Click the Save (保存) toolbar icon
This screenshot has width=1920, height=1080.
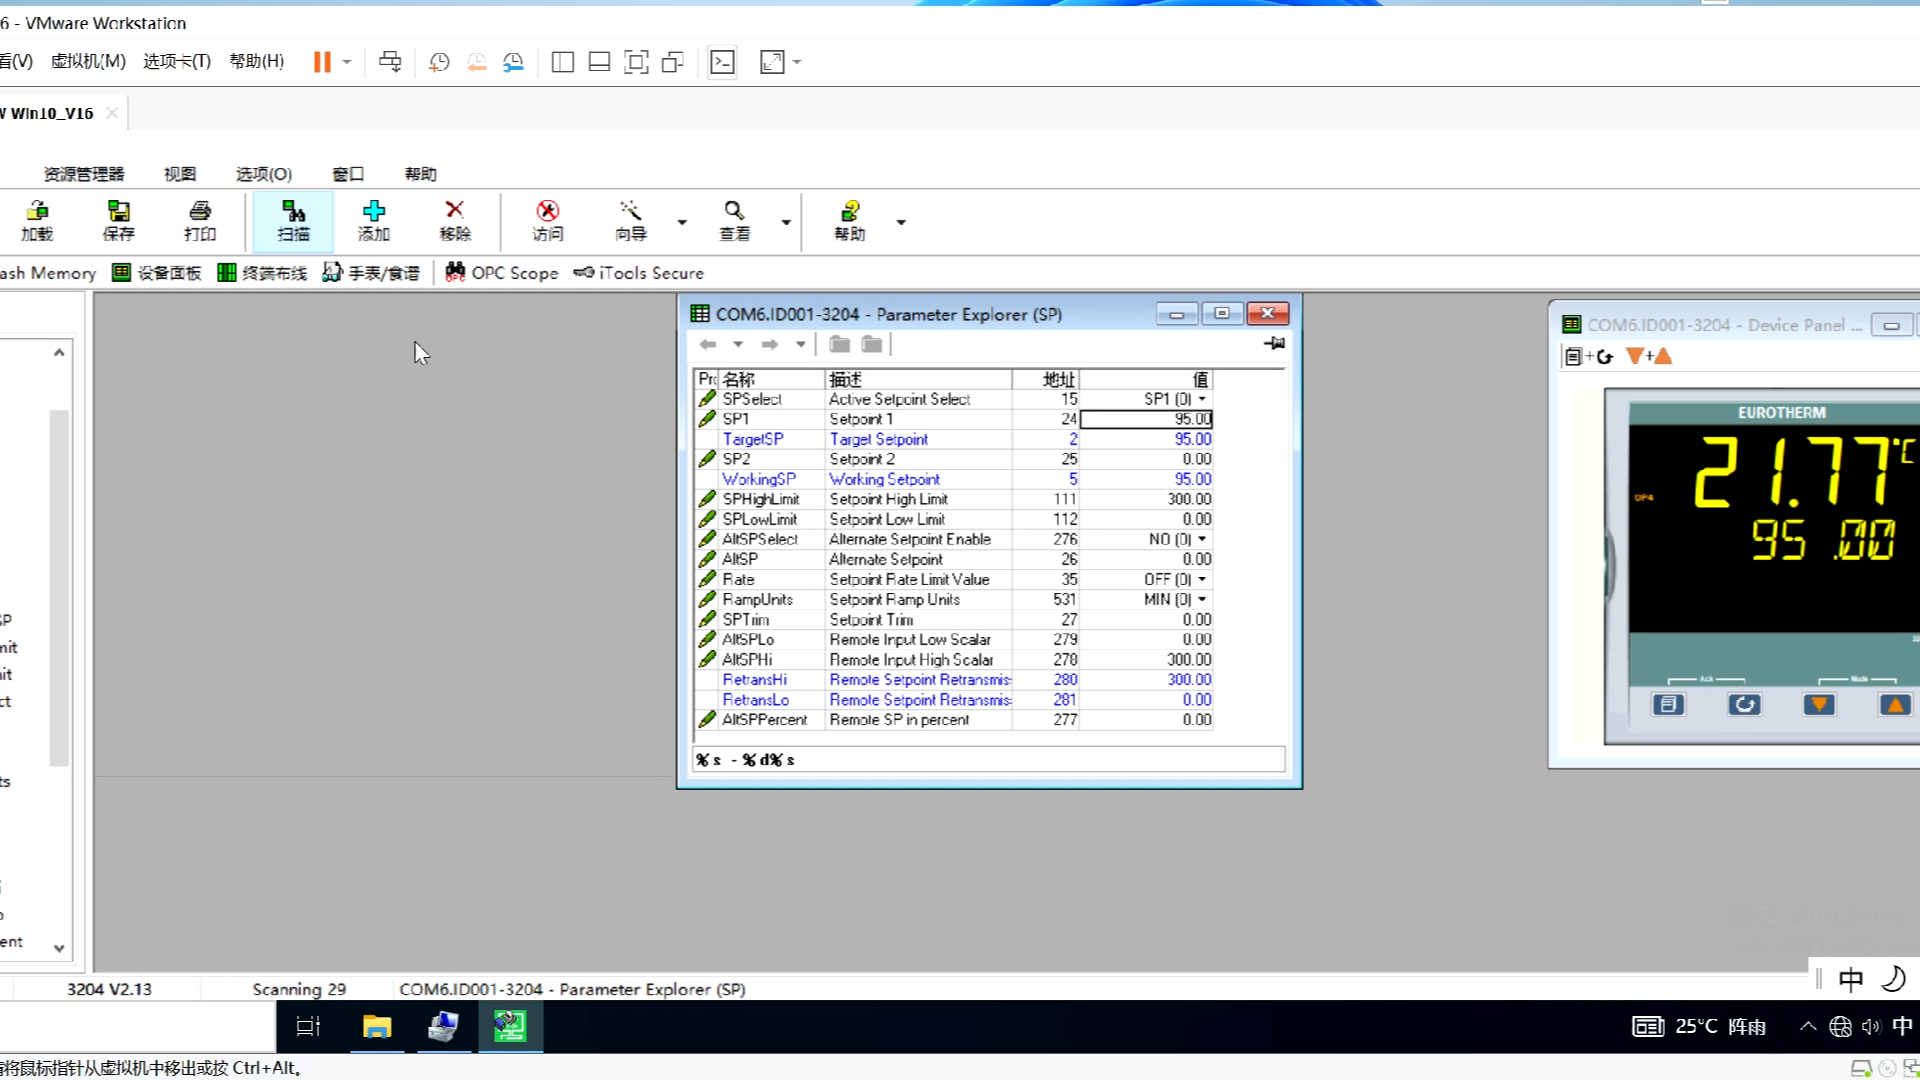click(118, 220)
